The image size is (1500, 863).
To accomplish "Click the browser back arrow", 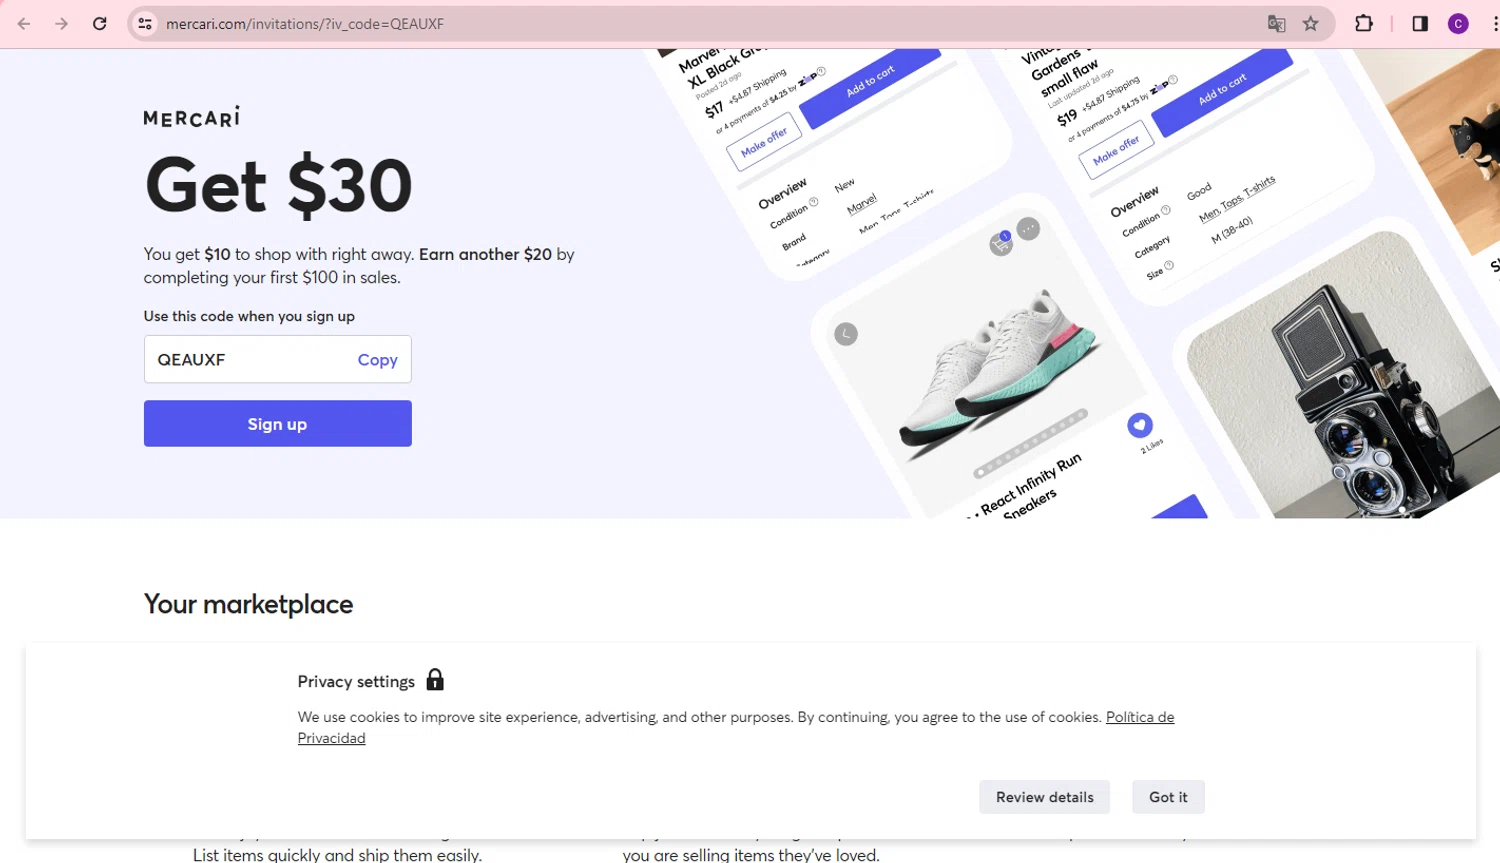I will click(24, 24).
